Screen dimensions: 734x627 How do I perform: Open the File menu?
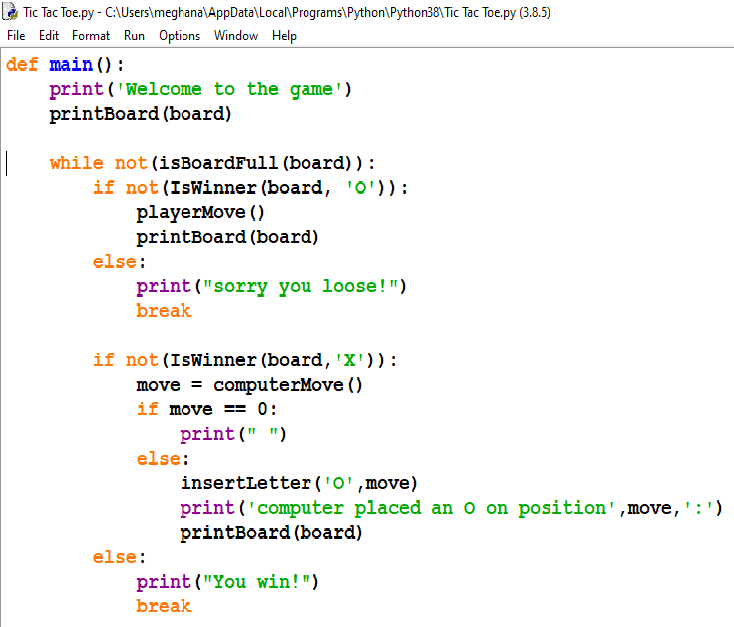16,36
